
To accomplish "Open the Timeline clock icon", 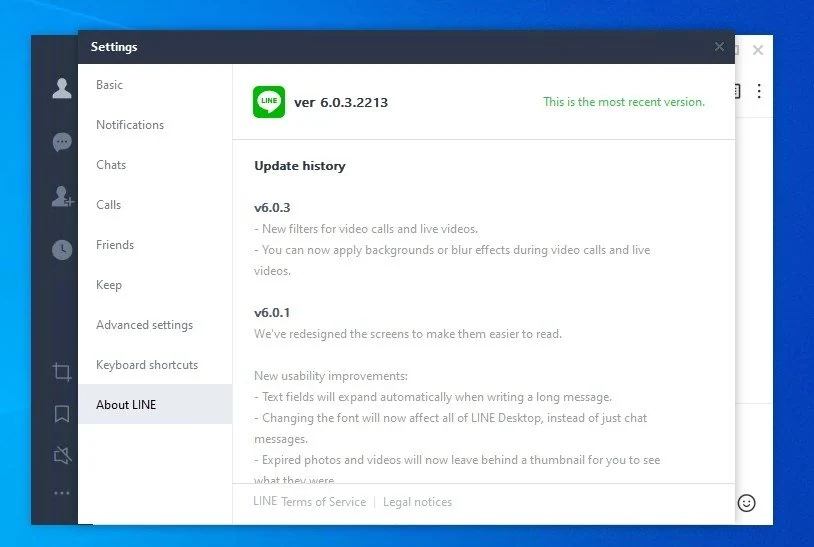I will [x=62, y=250].
